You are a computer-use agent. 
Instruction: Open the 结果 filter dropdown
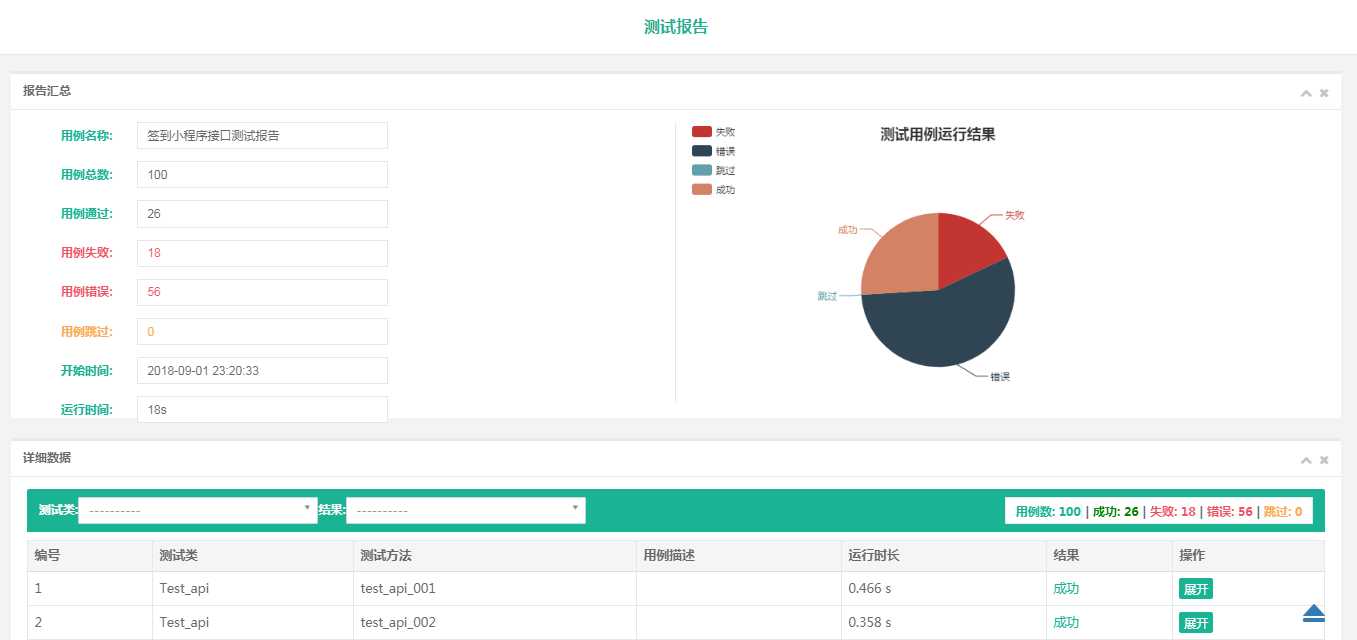466,510
